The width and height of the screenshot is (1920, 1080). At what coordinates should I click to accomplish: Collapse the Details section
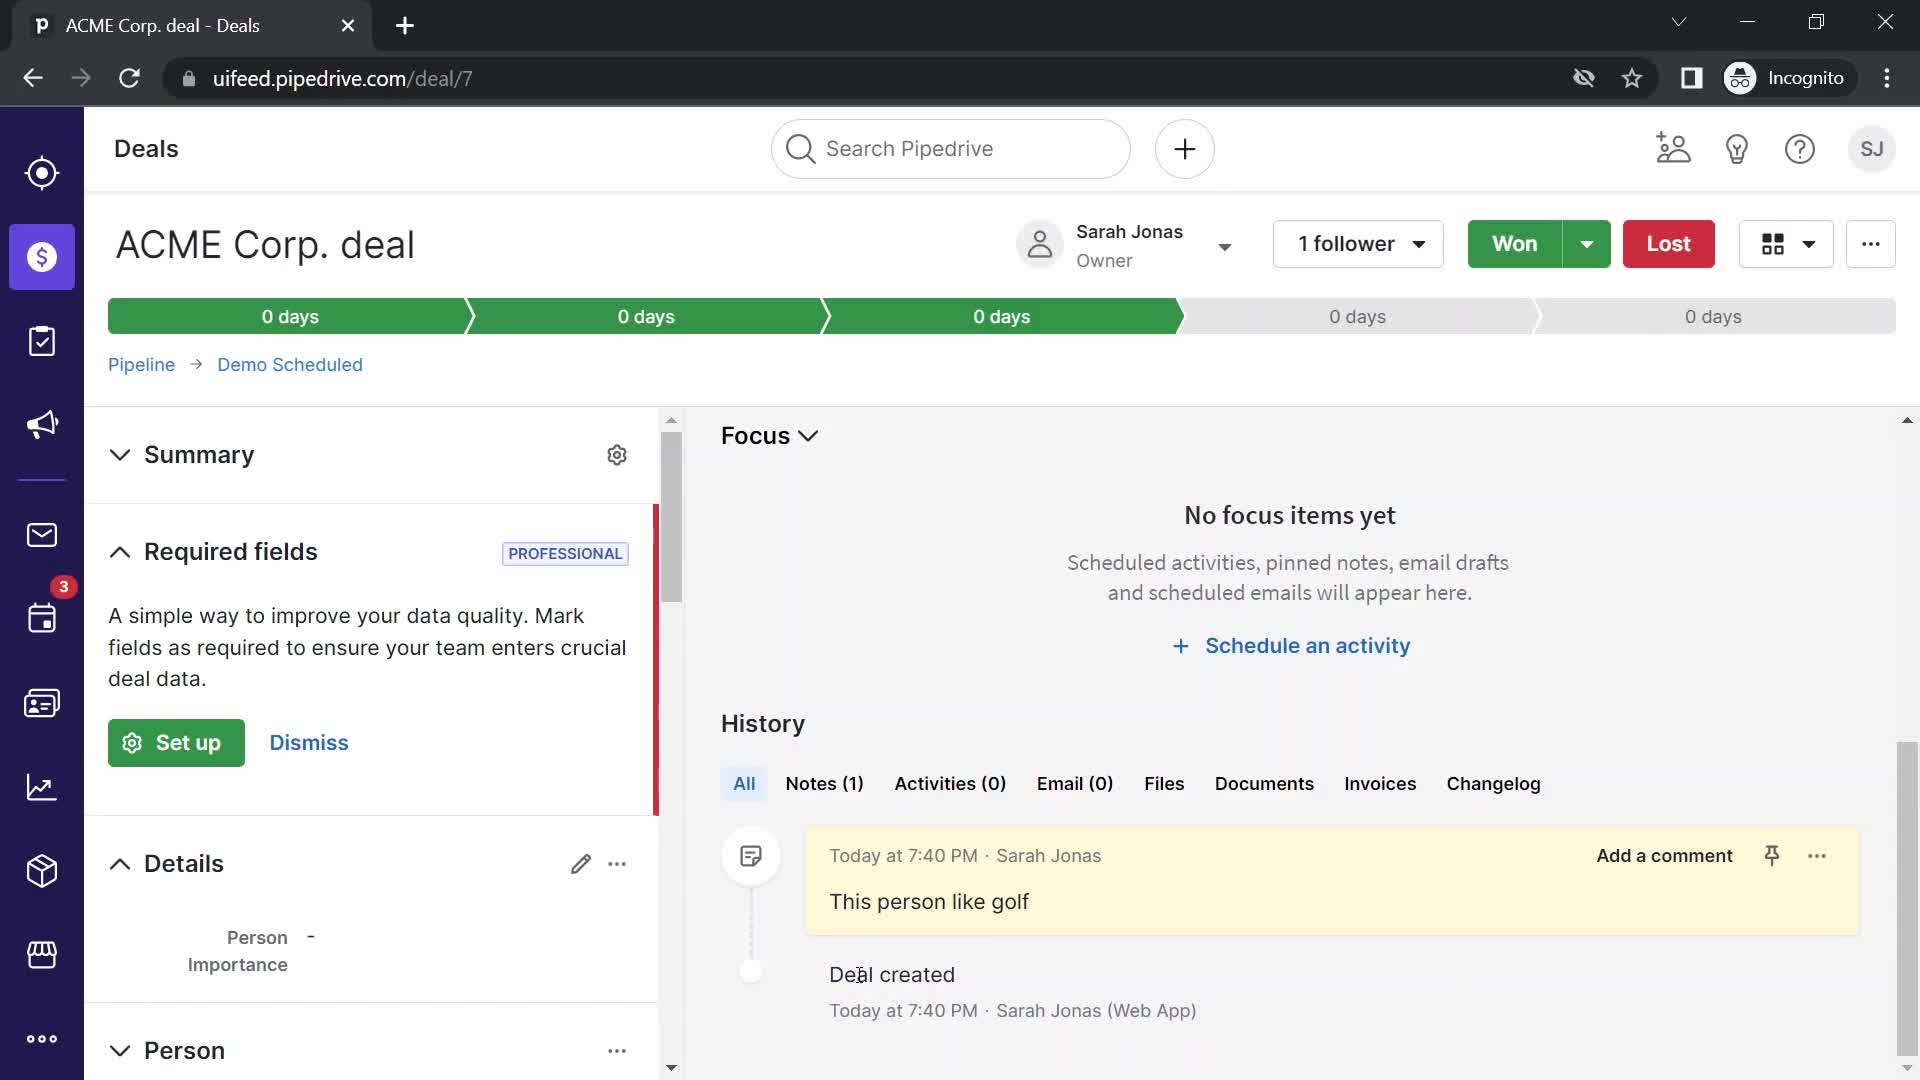120,864
